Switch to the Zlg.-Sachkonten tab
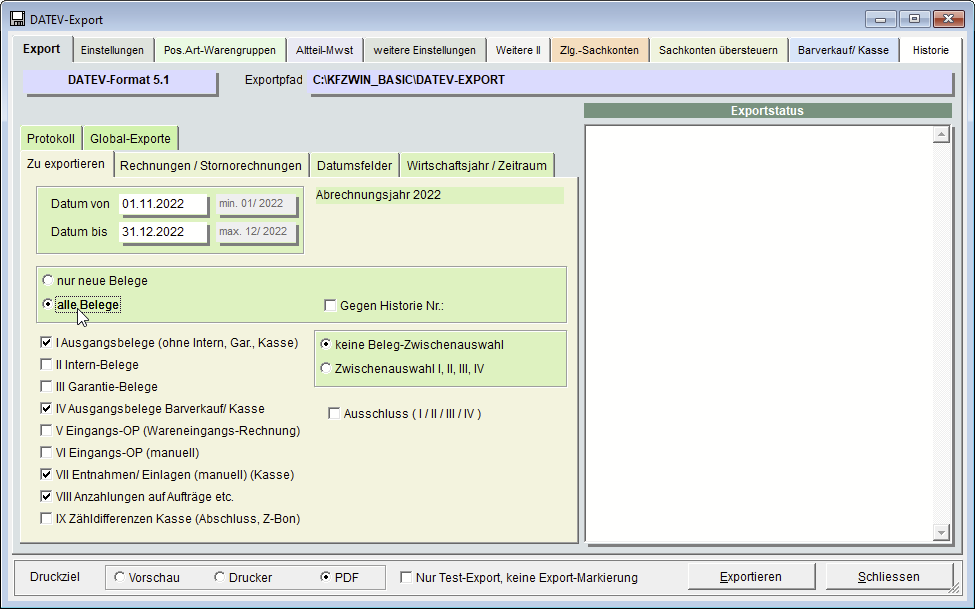Screen dimensions: 975x609 599,50
